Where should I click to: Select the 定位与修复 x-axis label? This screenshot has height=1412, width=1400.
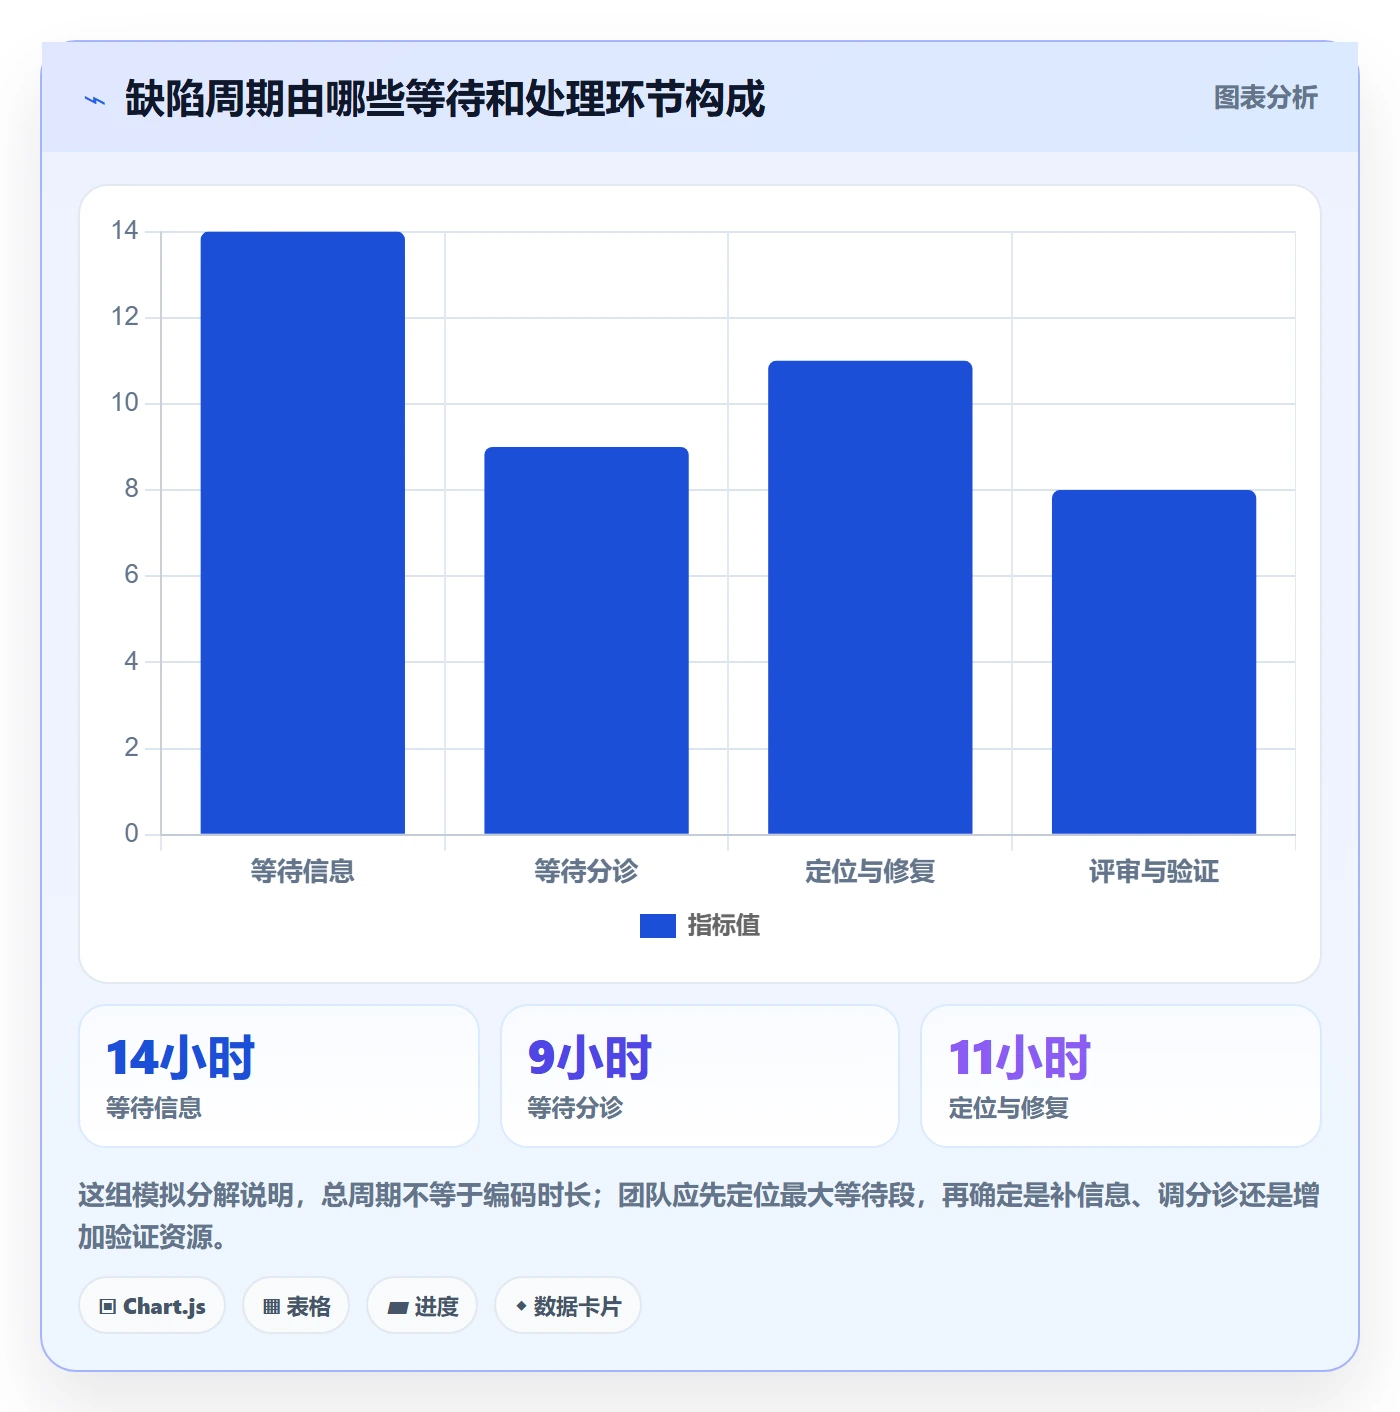[x=870, y=871]
